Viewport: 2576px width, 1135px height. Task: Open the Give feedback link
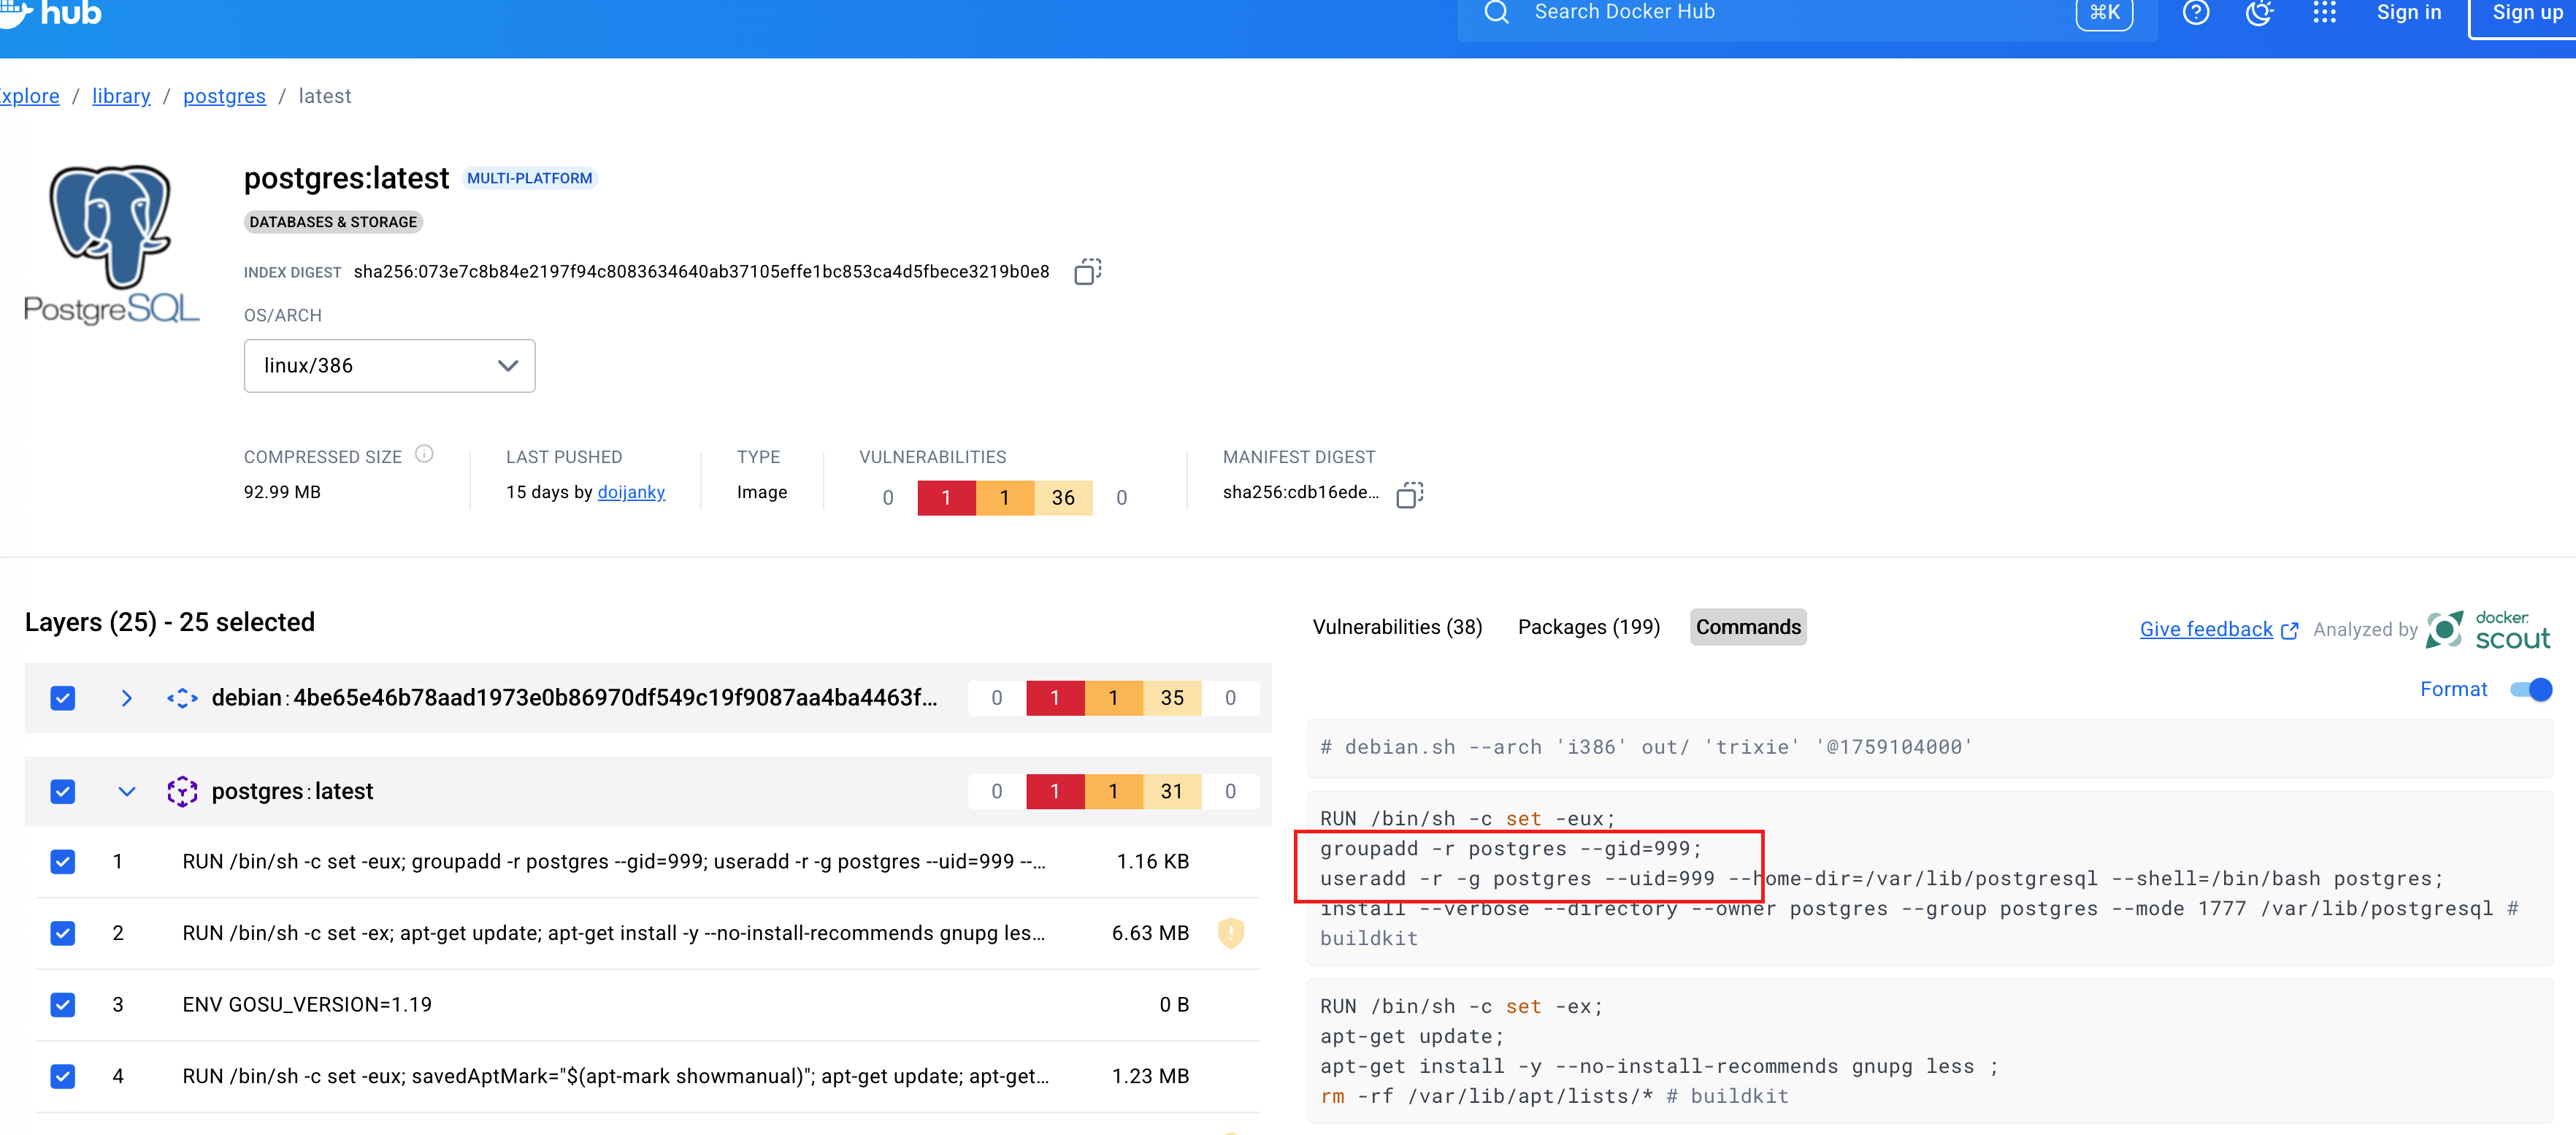coord(2218,630)
